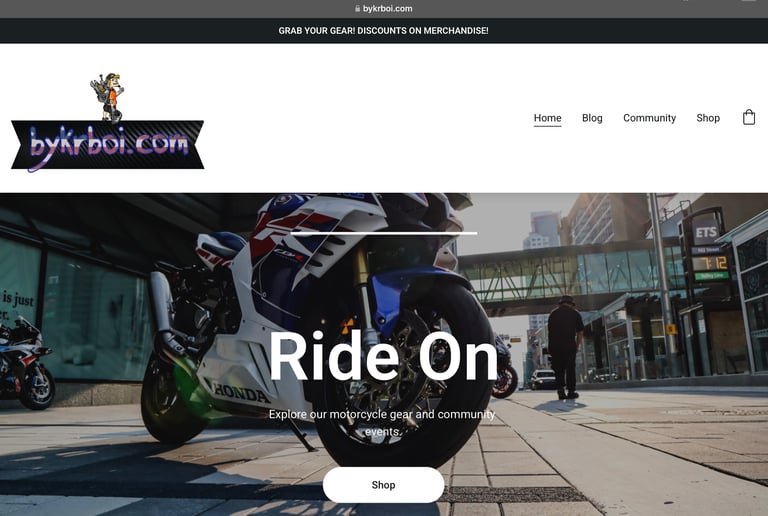Click the white Shop button on hero
The image size is (768, 516).
coord(384,485)
